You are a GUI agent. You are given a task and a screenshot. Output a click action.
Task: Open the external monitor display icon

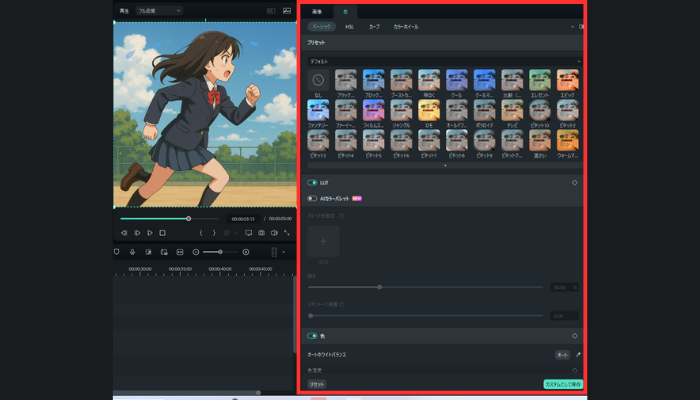pos(249,233)
